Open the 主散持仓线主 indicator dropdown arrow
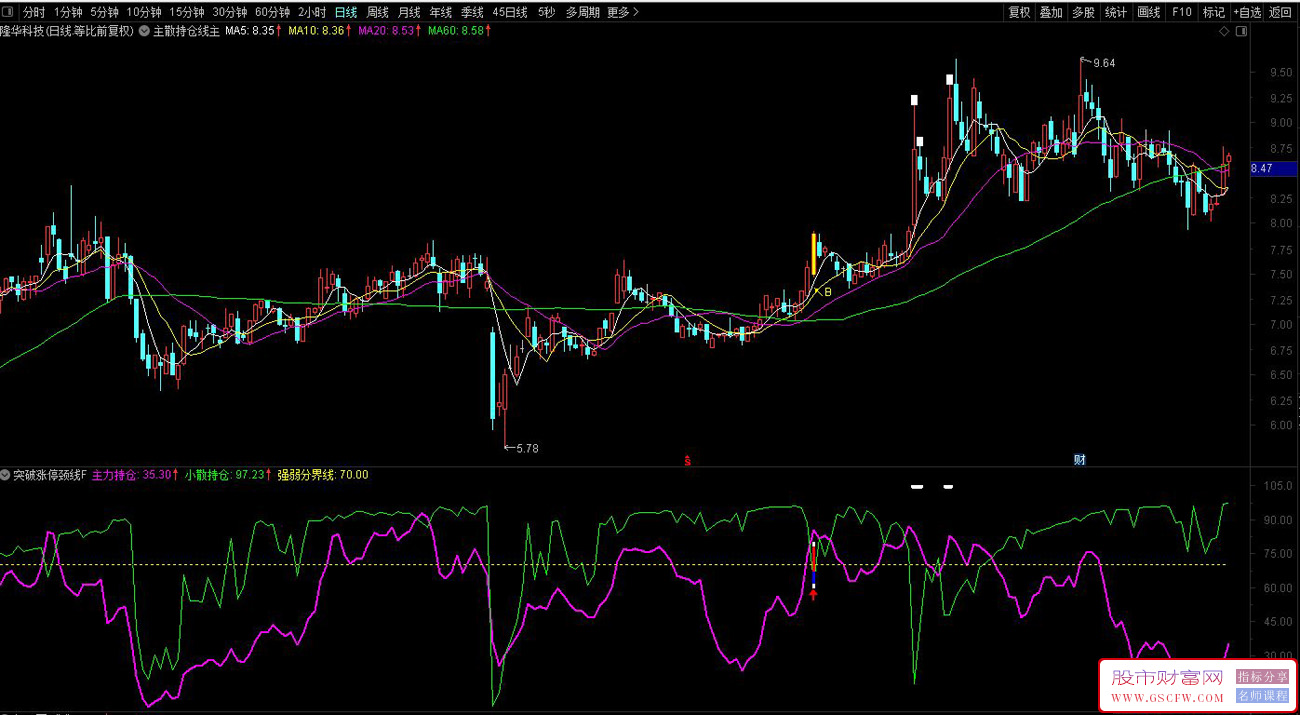 pos(145,31)
